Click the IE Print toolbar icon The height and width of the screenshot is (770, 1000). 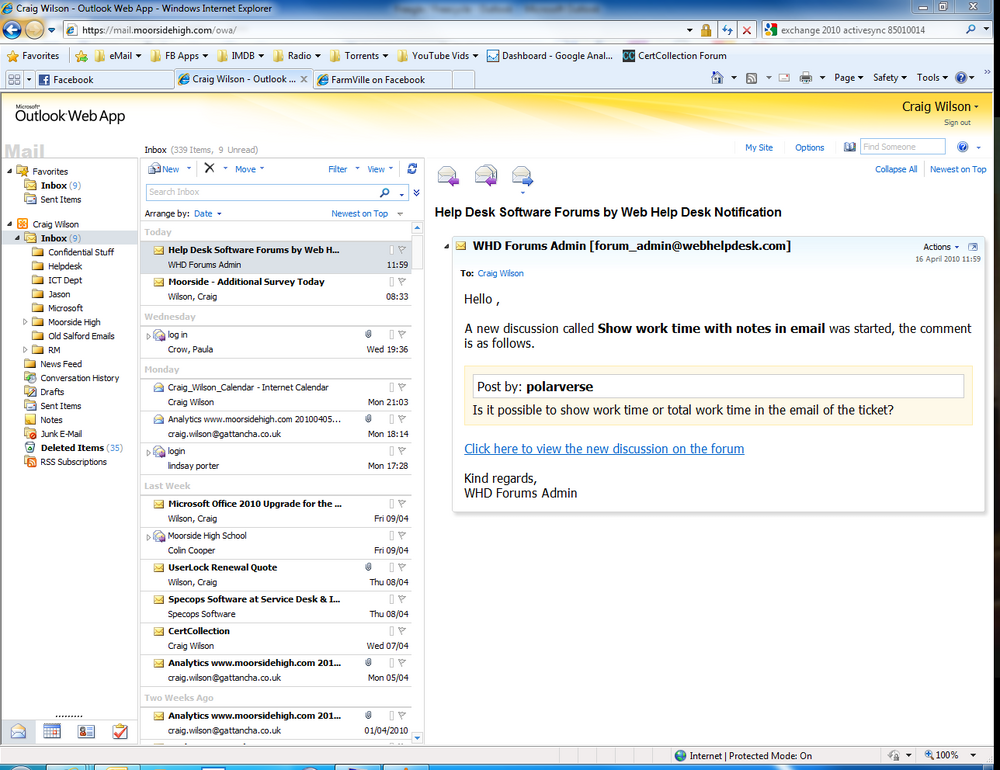click(x=806, y=78)
